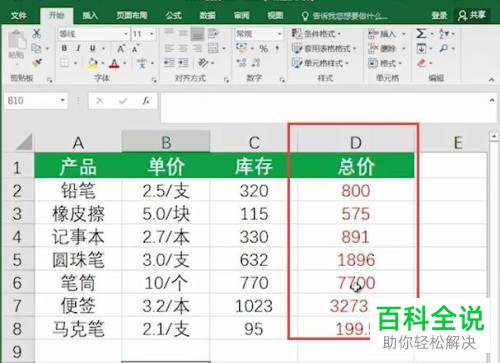This screenshot has height=363, width=500.
Task: Open Sort and Filter (A-Z) tool
Action: pos(444,33)
